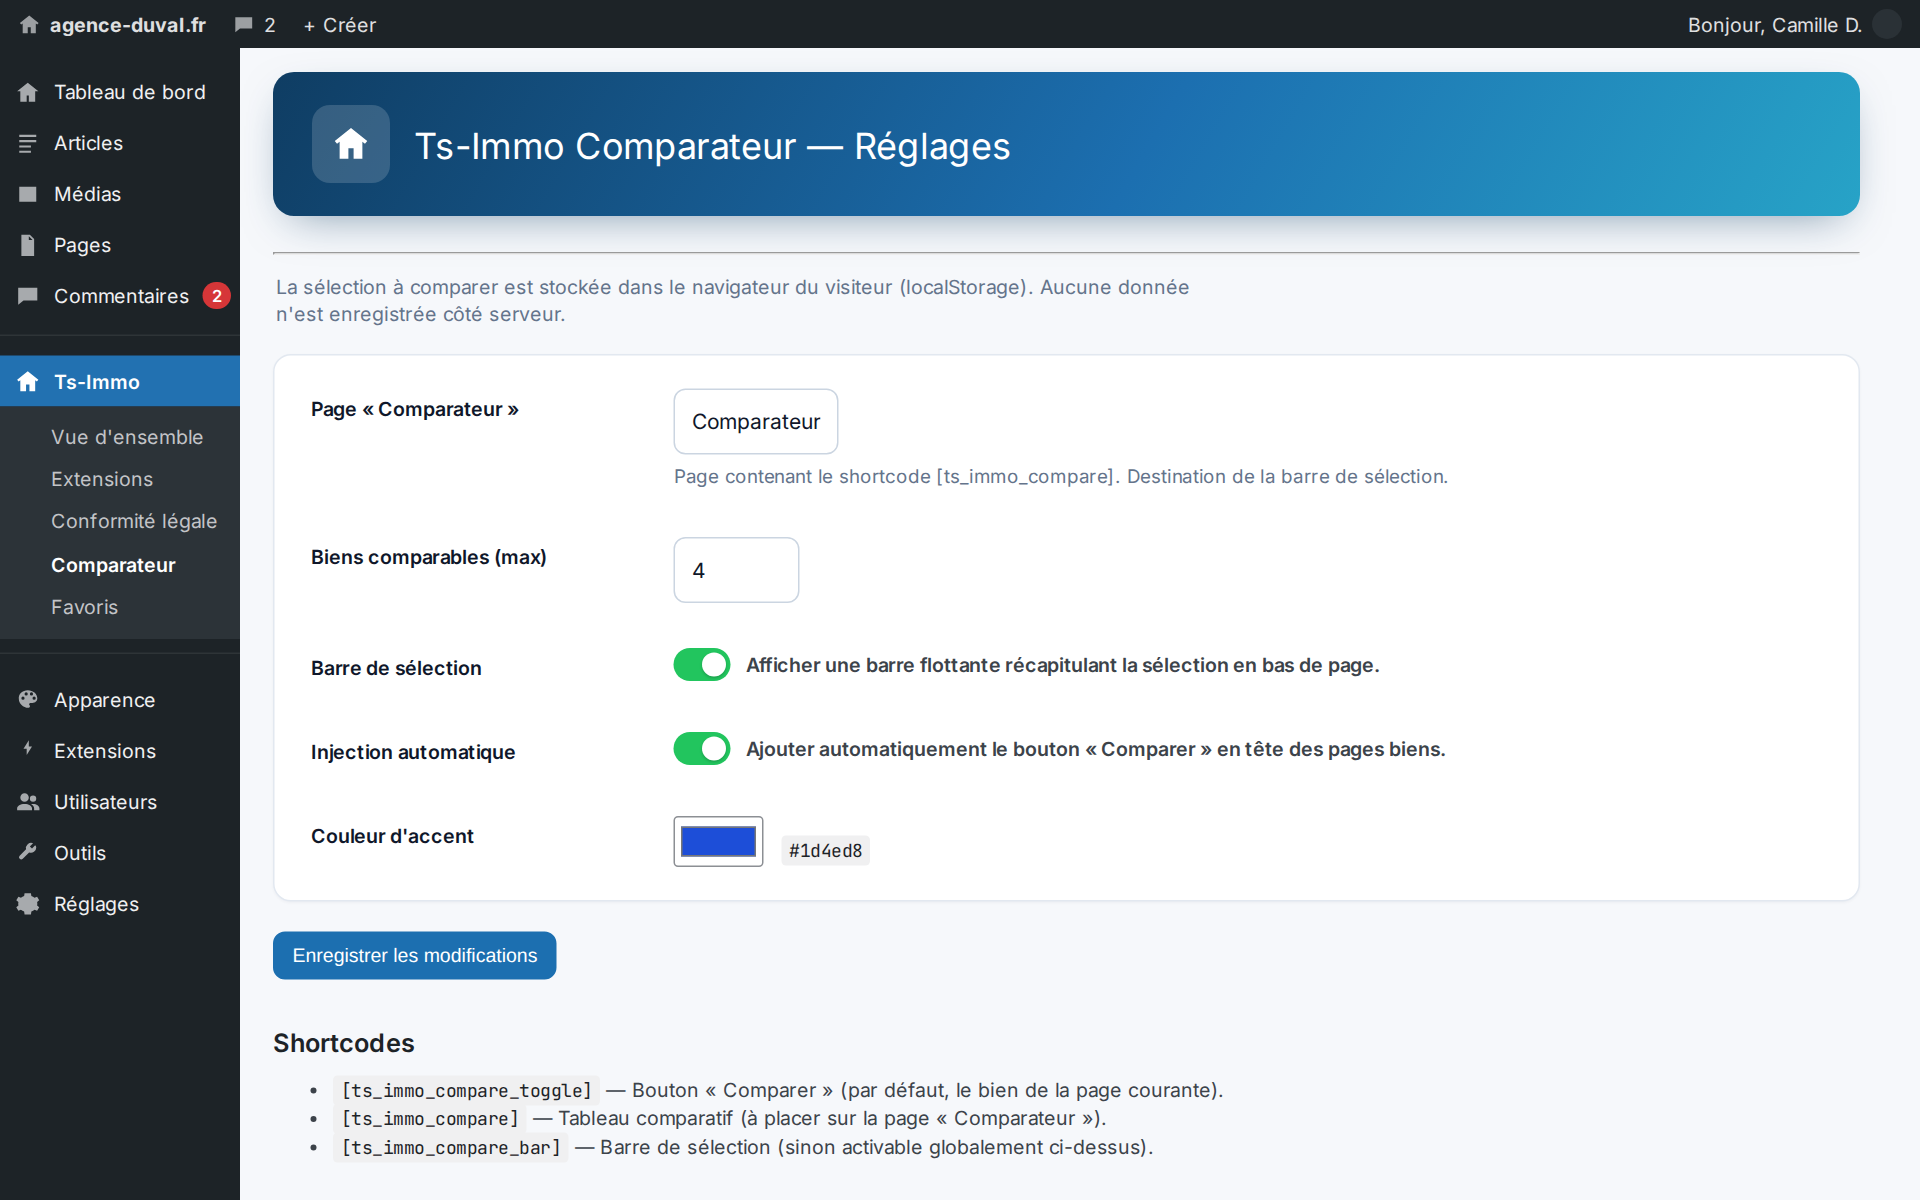Open the Page Comparateur dropdown
1920x1200 pixels.
click(756, 422)
